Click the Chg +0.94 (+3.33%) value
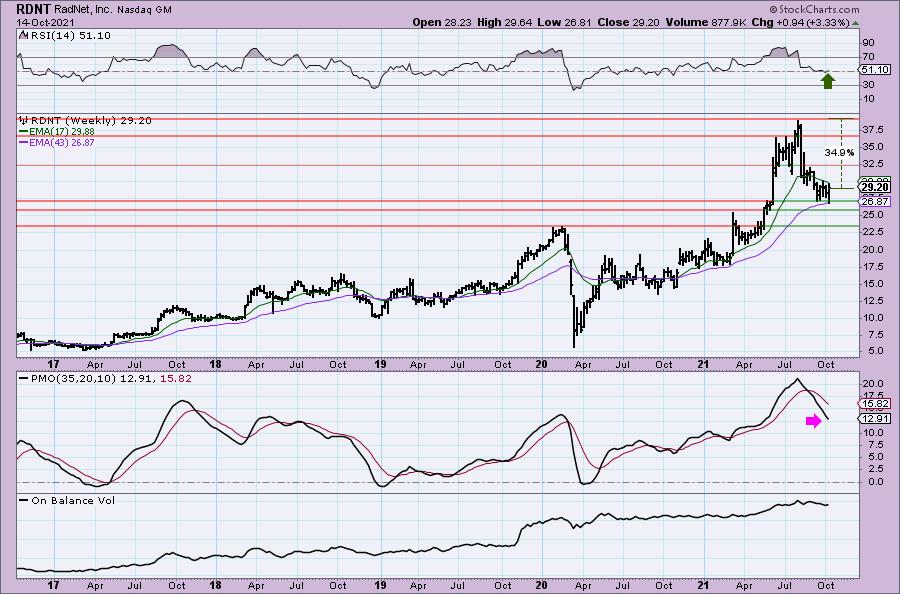This screenshot has width=900, height=594. (x=800, y=22)
